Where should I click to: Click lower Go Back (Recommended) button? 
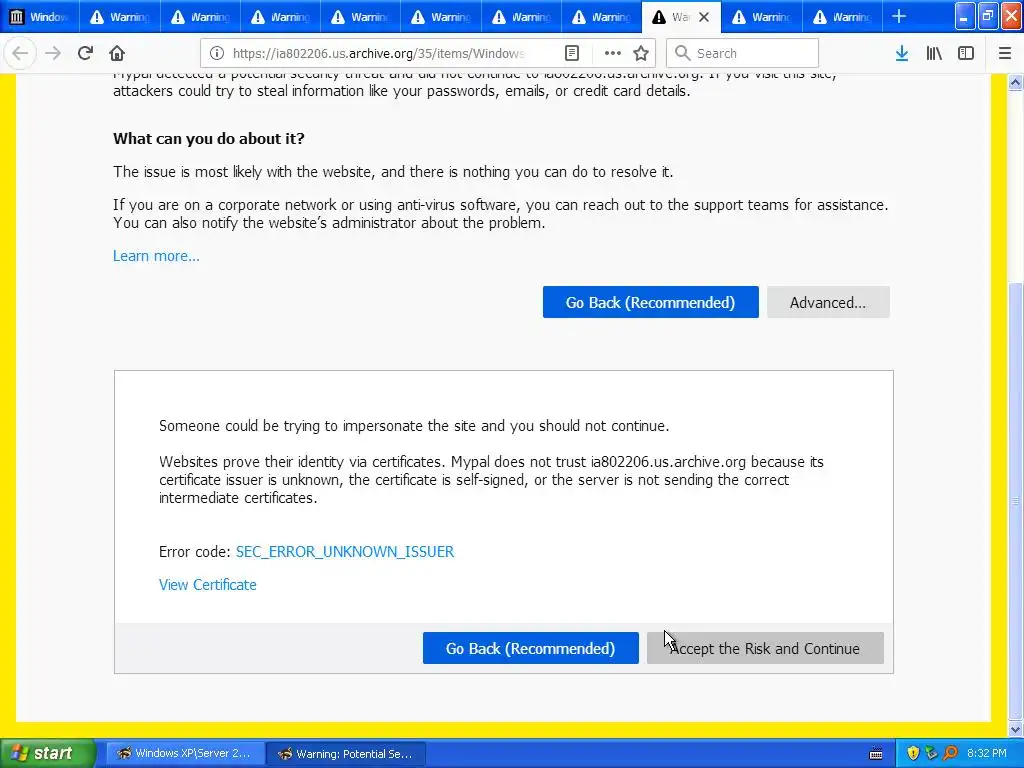coord(530,648)
